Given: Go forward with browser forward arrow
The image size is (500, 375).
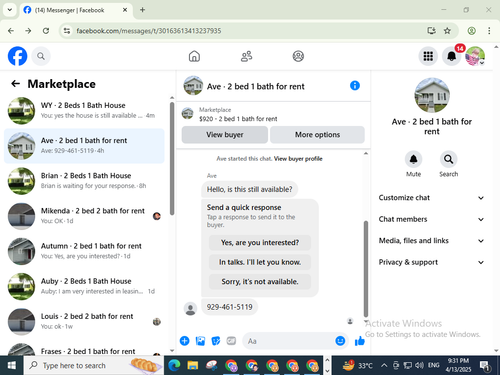Looking at the screenshot, I should (x=28, y=31).
